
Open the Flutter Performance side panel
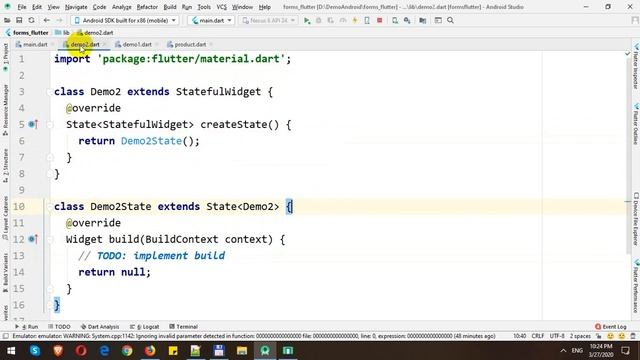pos(636,286)
